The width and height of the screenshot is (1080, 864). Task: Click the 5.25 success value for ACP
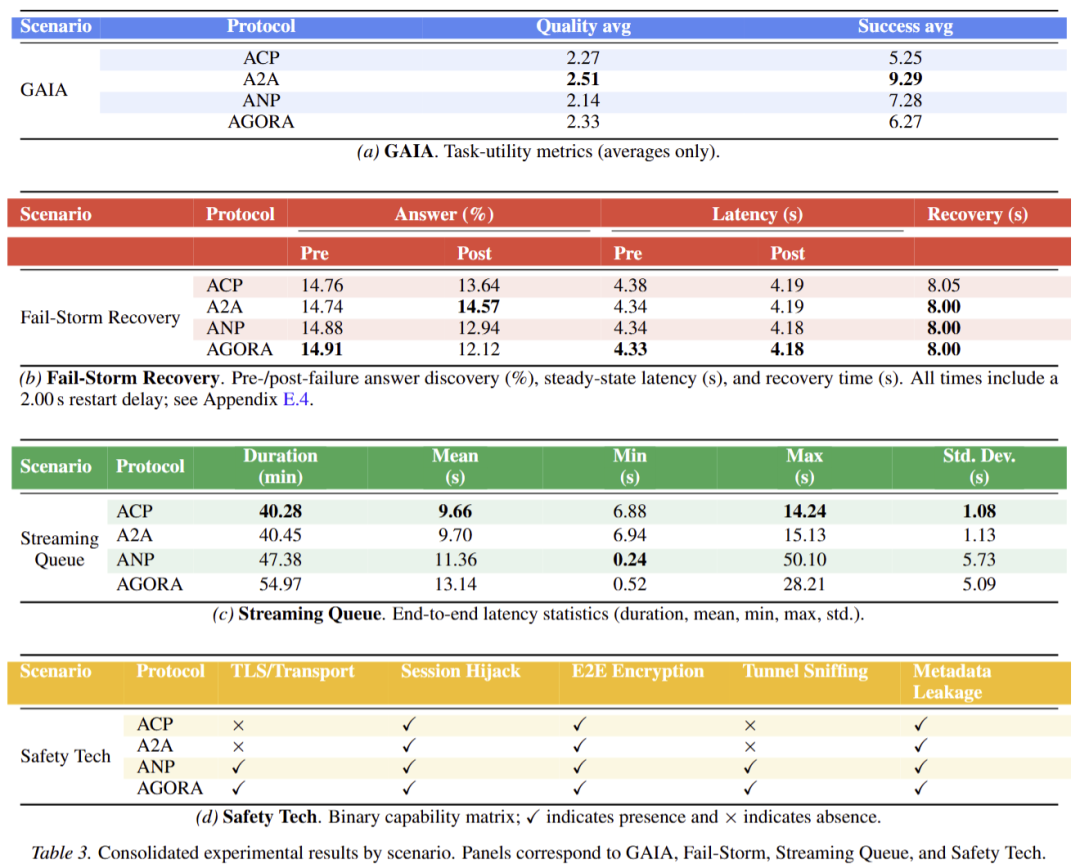[x=905, y=58]
